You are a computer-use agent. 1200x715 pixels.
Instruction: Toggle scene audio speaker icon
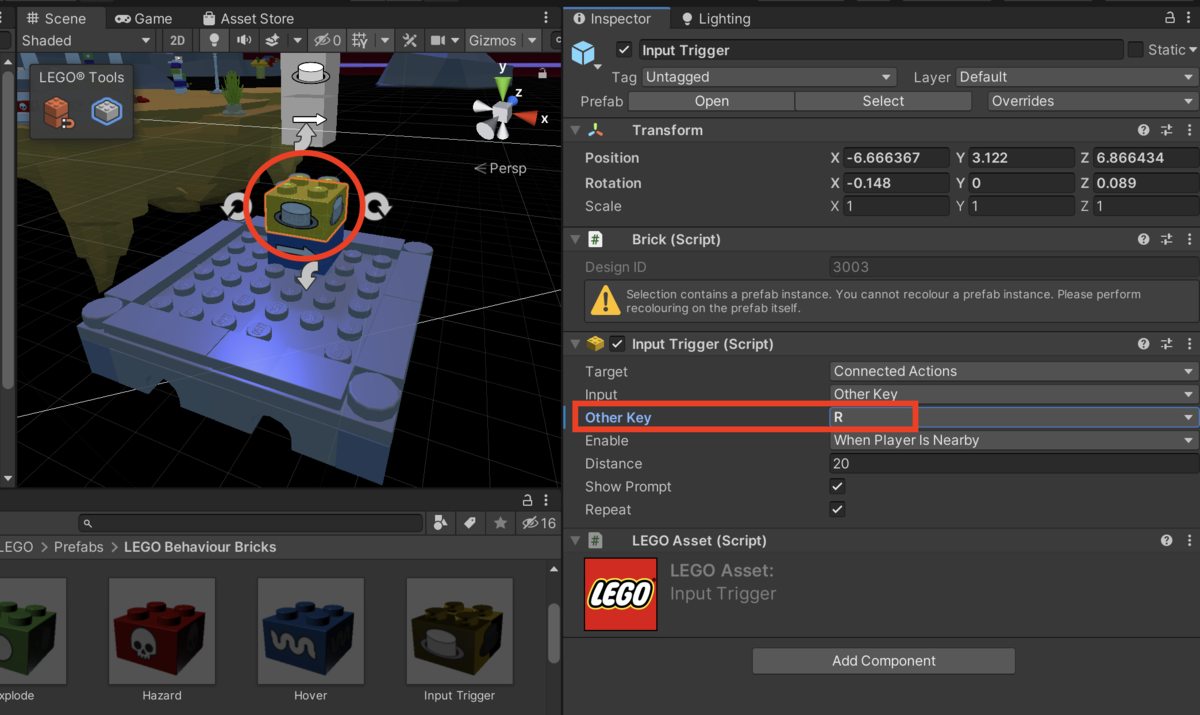tap(244, 41)
